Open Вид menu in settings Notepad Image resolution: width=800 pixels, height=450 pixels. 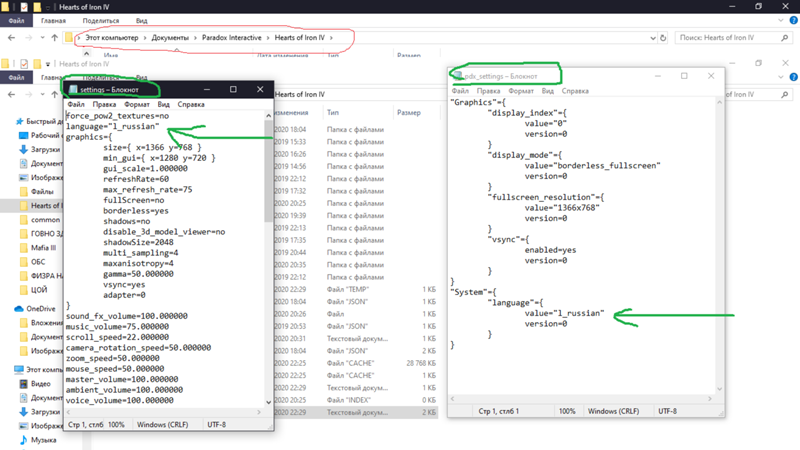click(x=163, y=104)
